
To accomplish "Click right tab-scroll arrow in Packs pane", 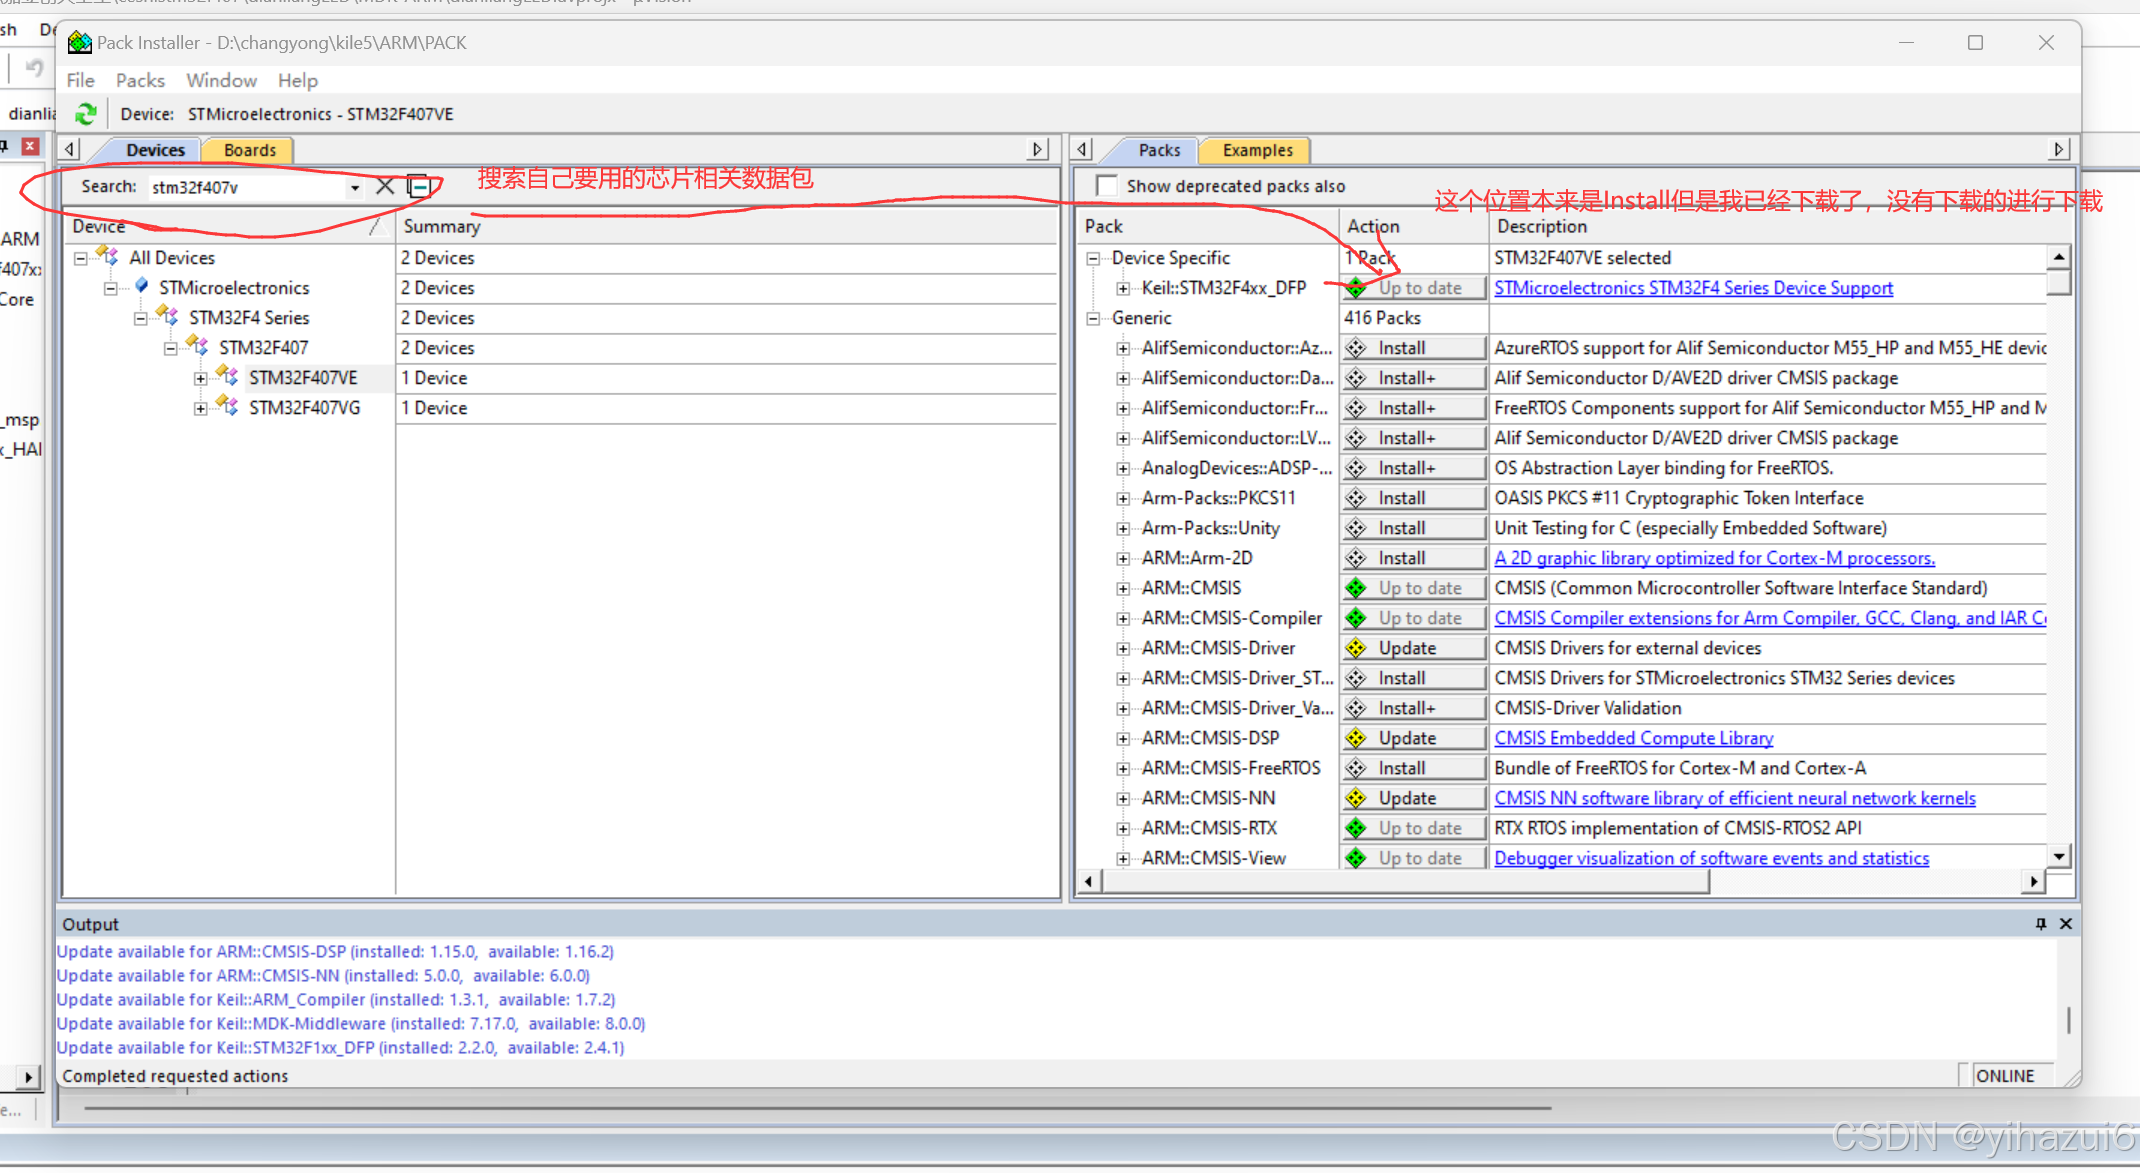I will tap(2059, 150).
